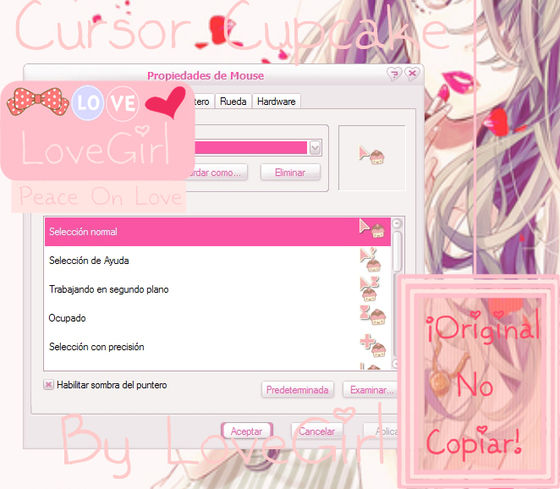
Task: Choose the Selección de Ayuda cursor icon
Action: (x=370, y=260)
